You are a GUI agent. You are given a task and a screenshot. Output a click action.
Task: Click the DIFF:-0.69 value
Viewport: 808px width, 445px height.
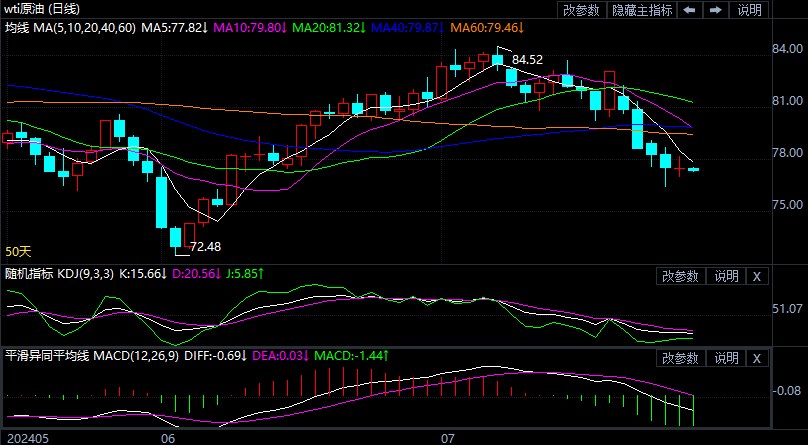[x=216, y=355]
